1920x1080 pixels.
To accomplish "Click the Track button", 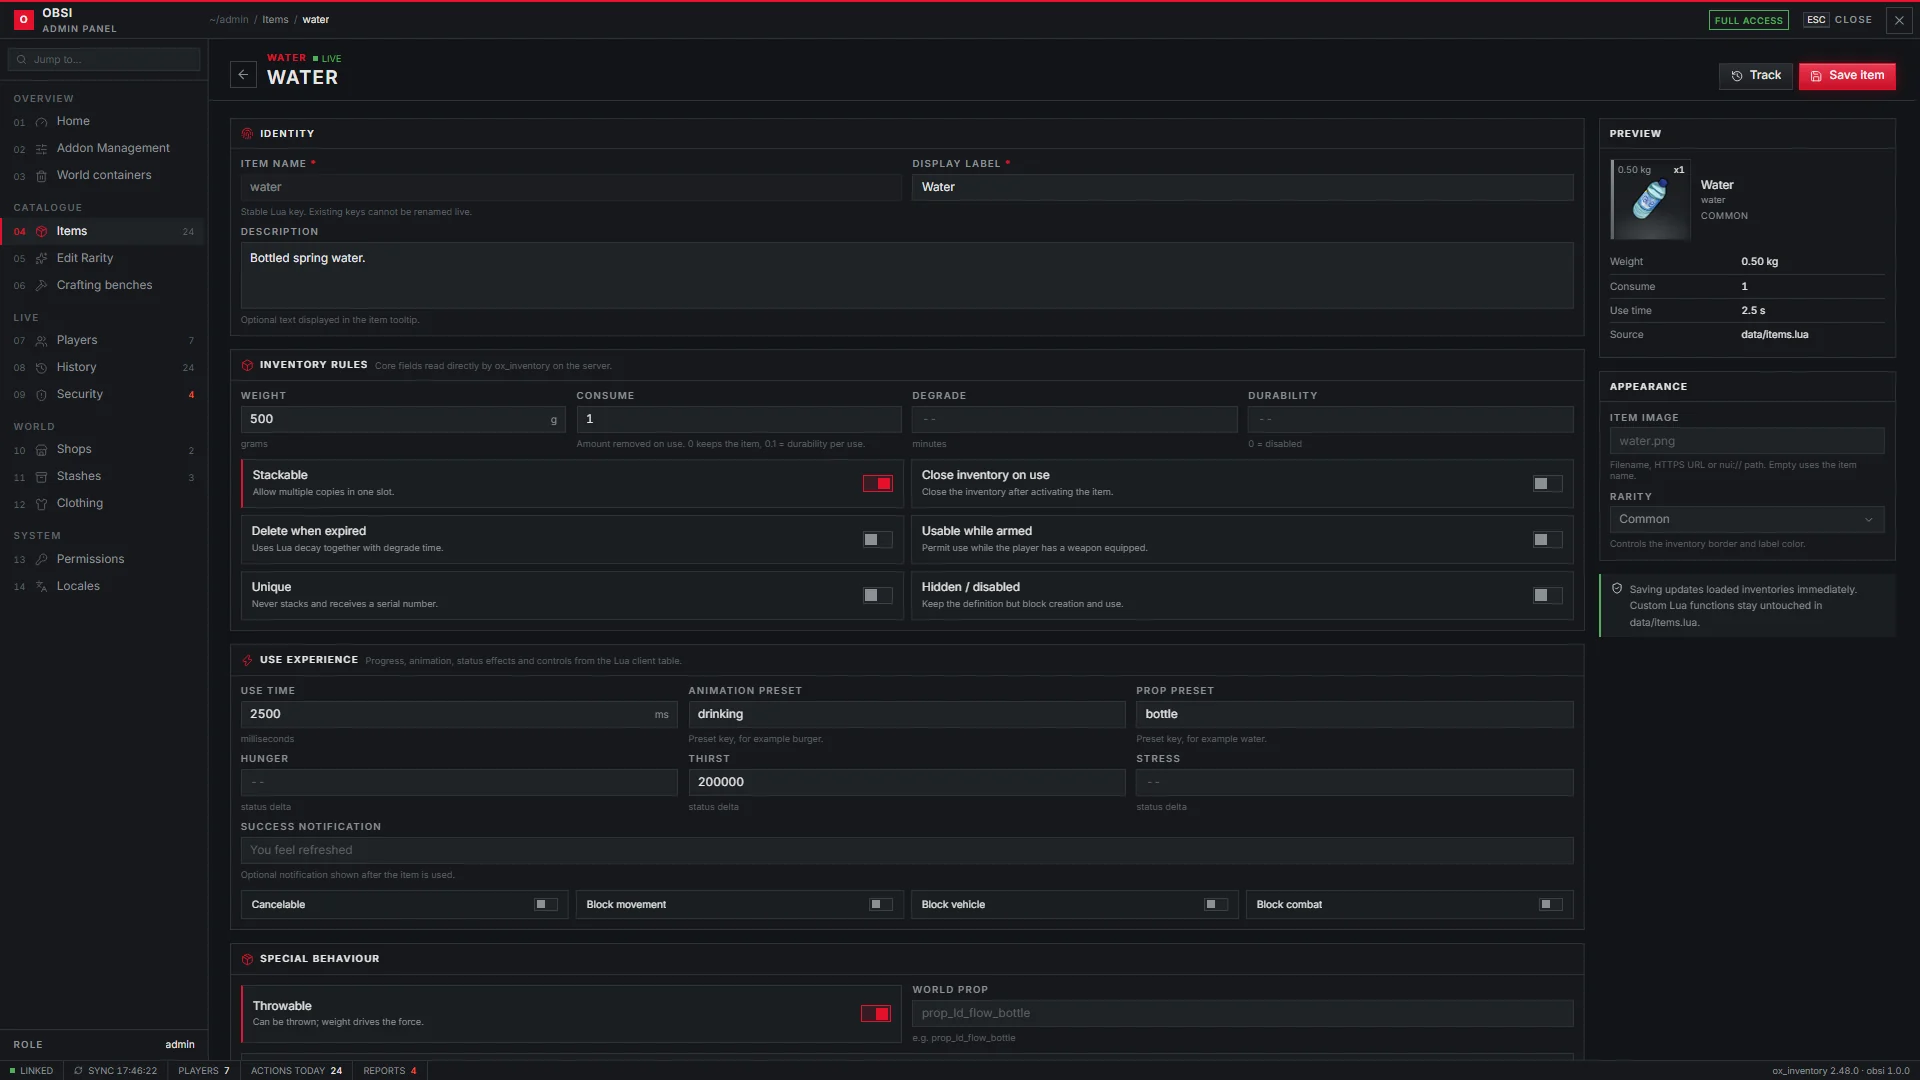I will tap(1755, 76).
